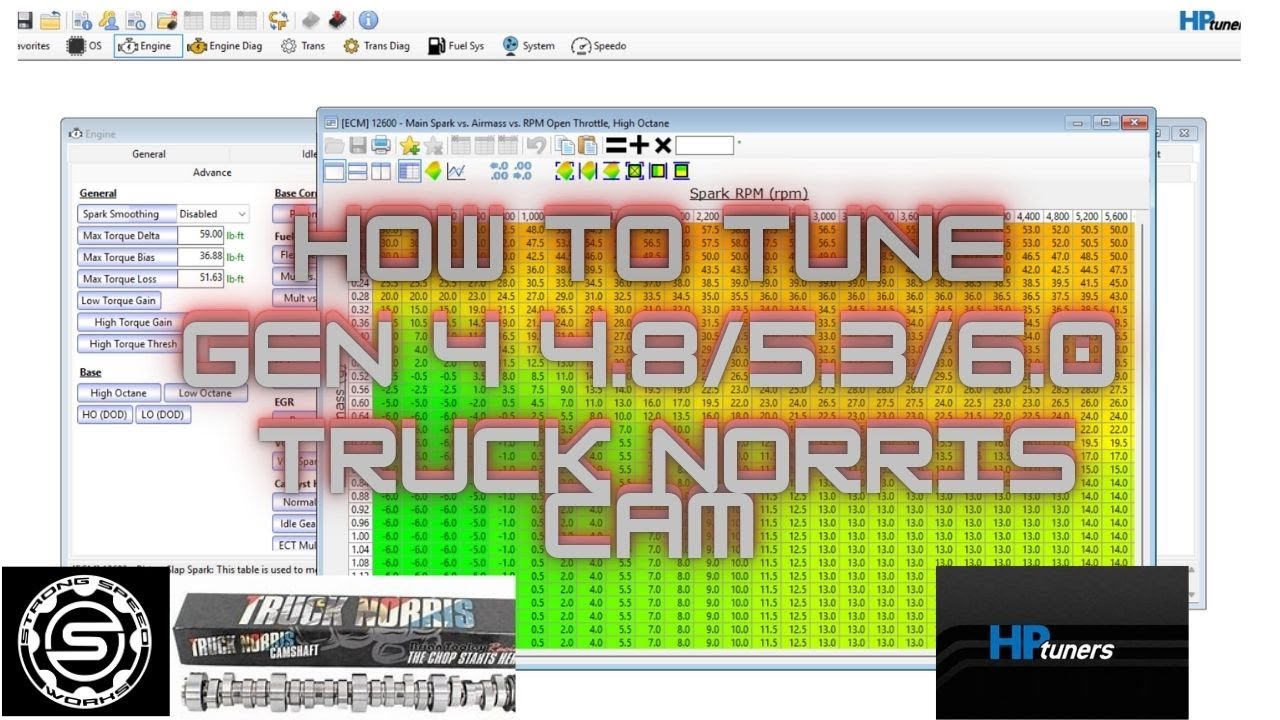Click the Max Torque Bias value field

201,257
